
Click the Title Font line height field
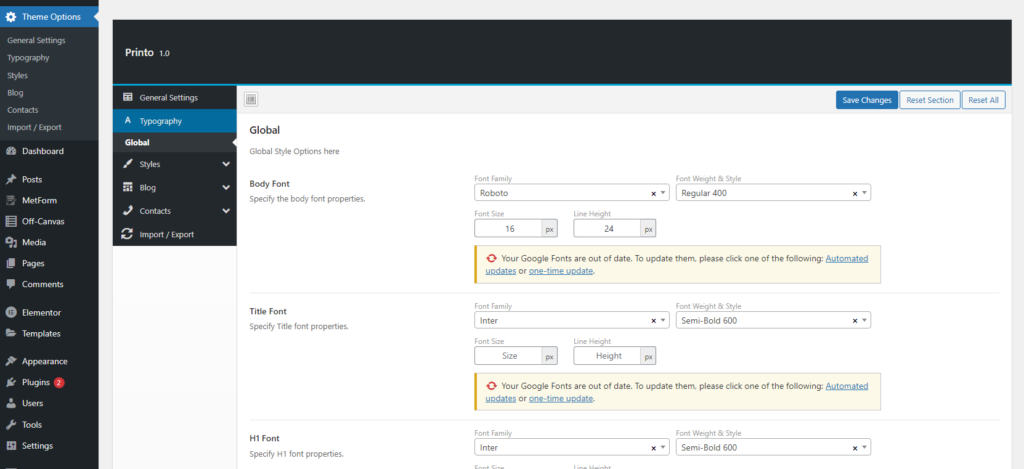[607, 356]
